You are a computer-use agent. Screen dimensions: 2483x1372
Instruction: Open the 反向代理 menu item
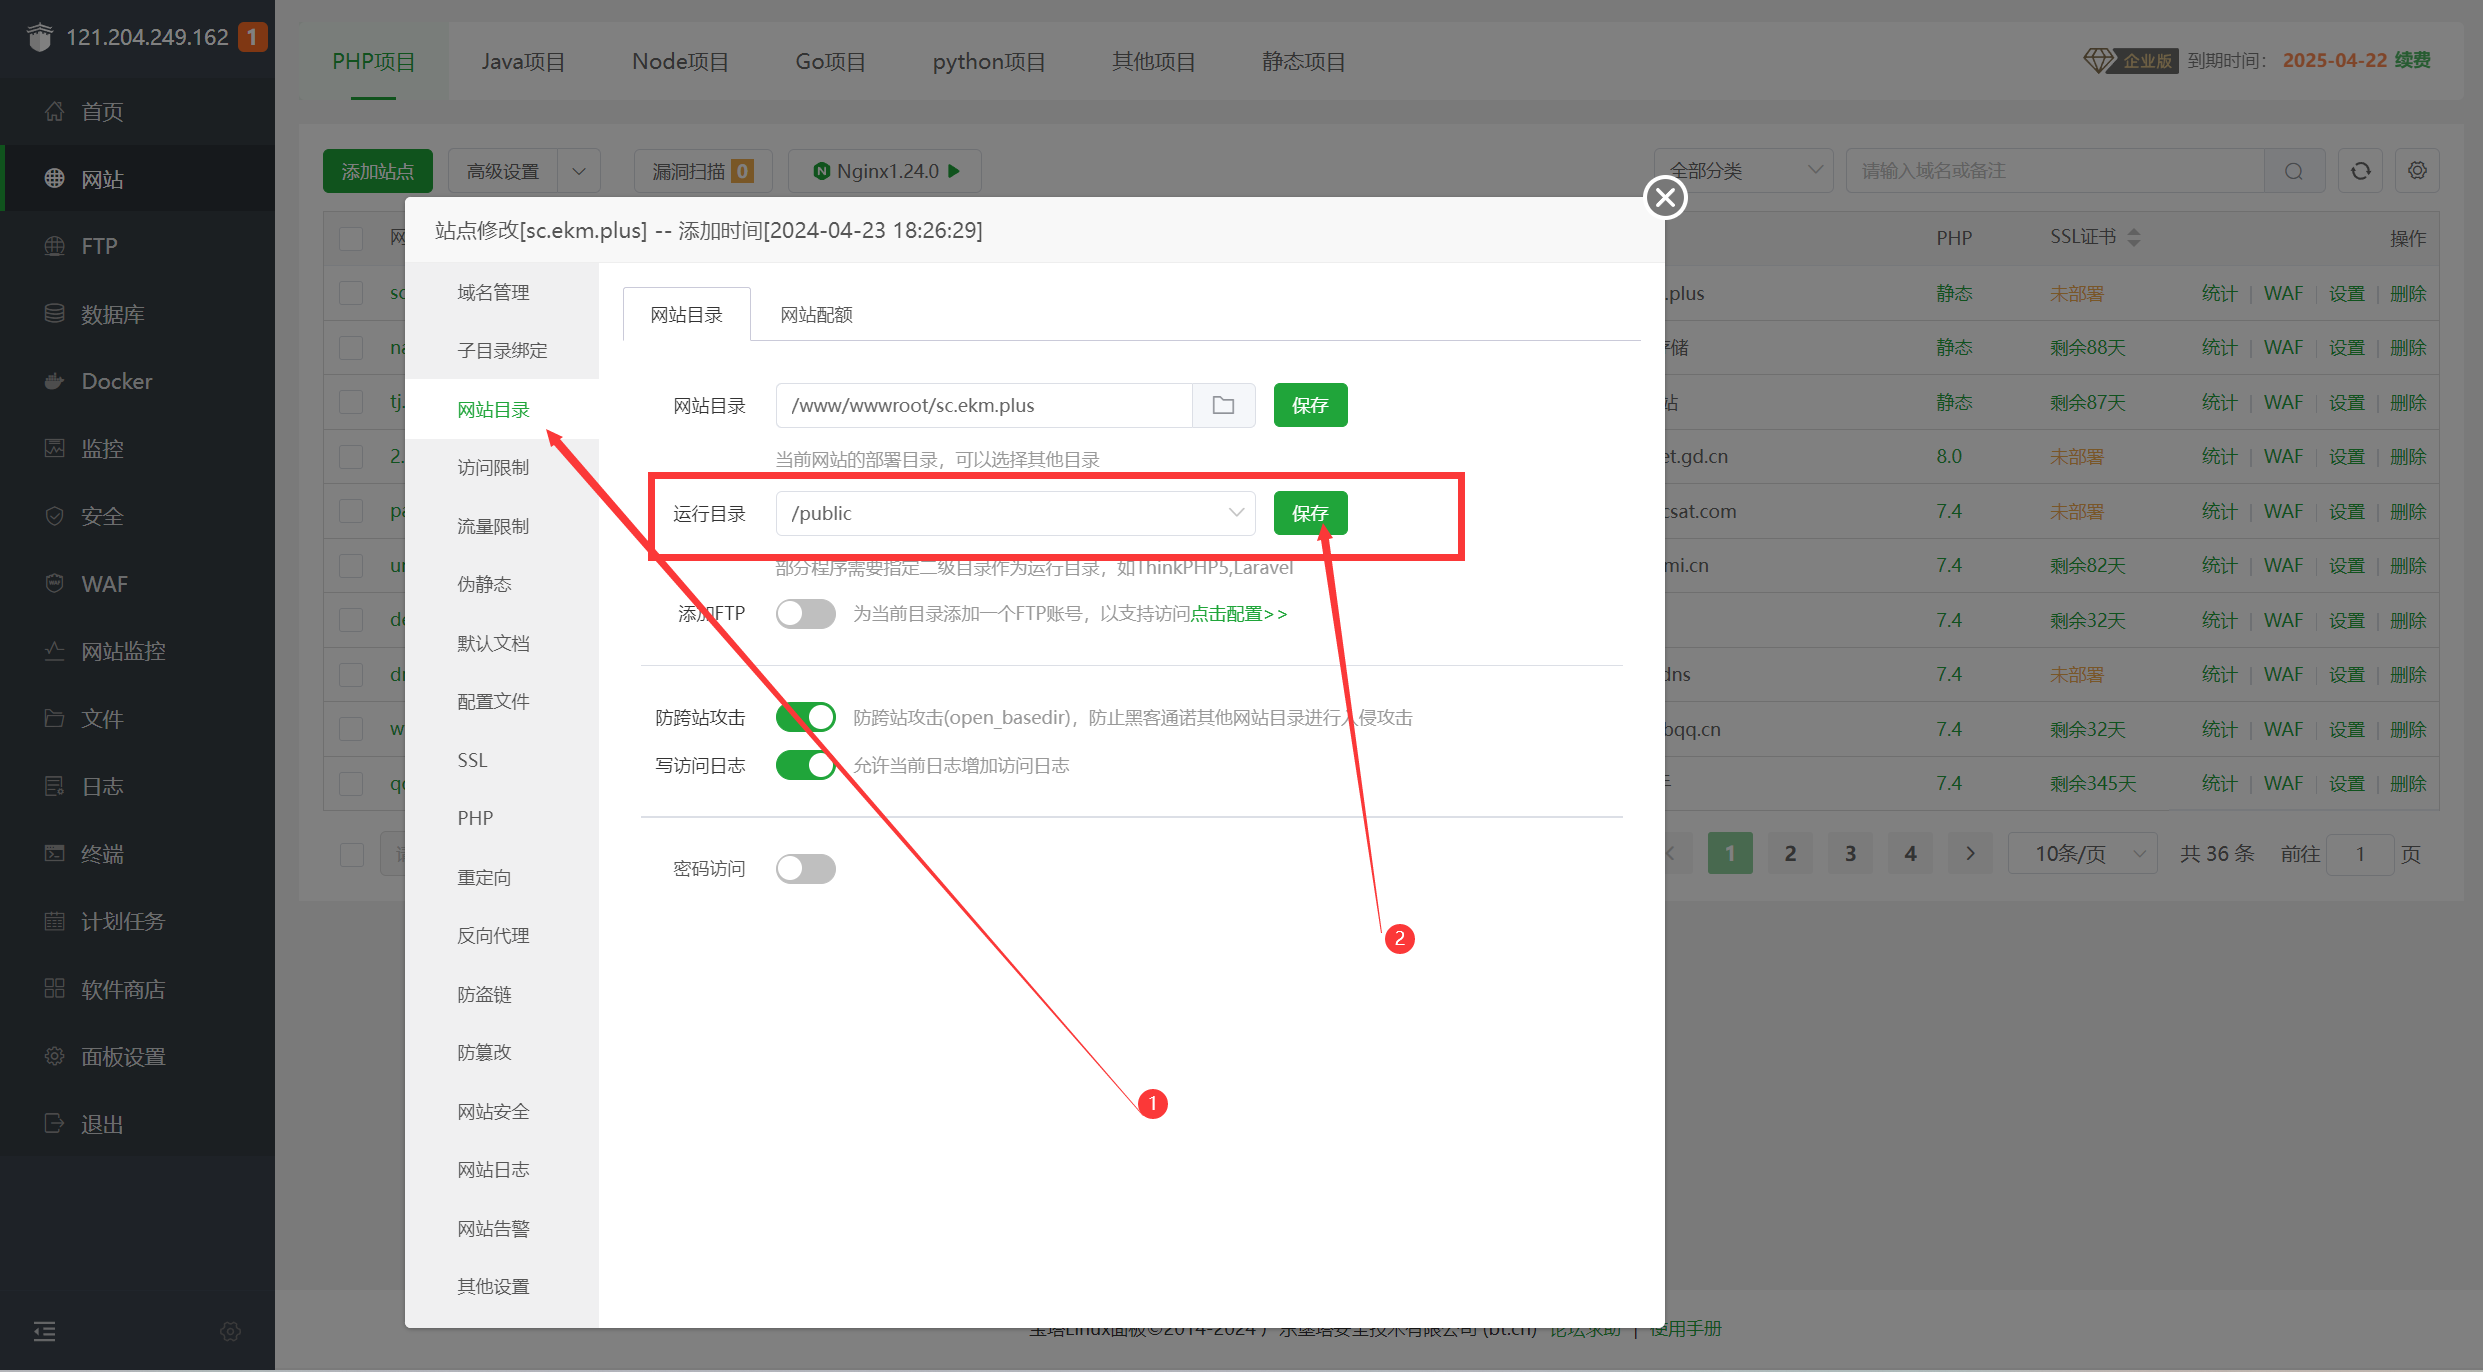tap(493, 936)
